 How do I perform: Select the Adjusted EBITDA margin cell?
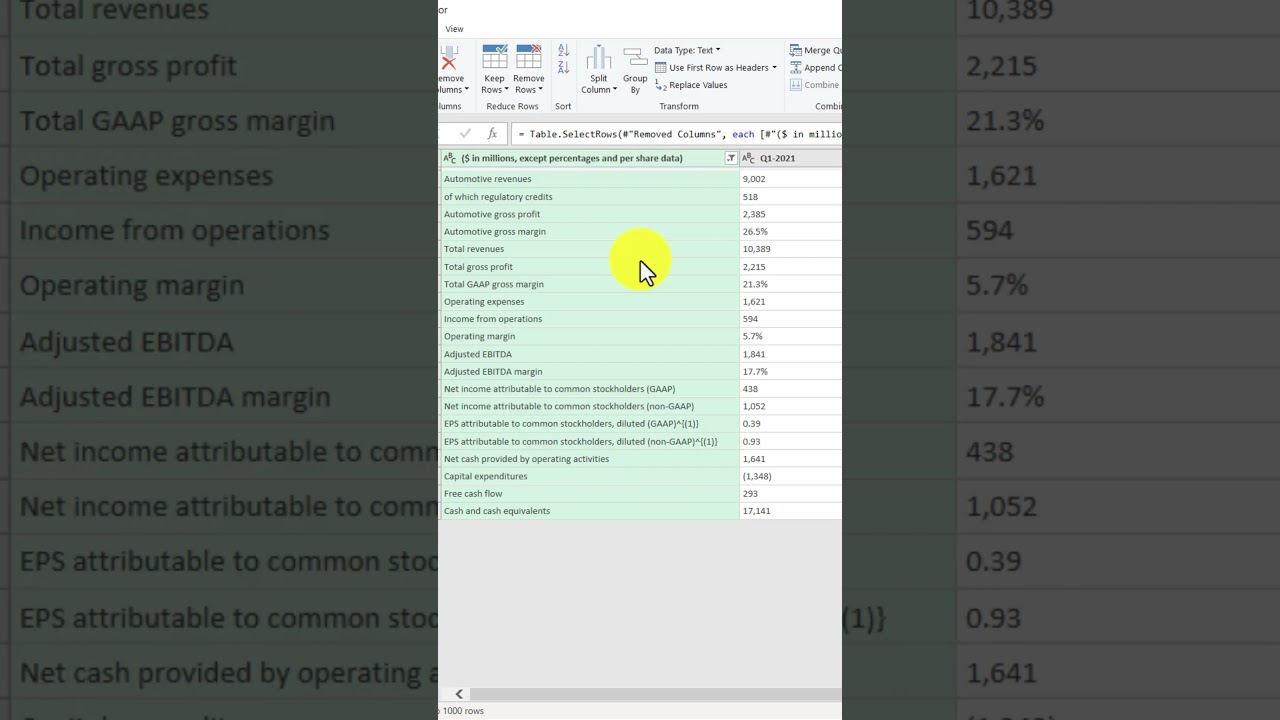tap(590, 372)
